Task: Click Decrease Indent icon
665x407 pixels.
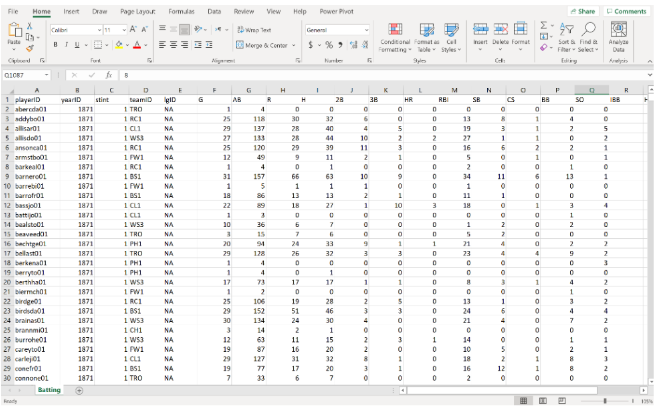Action: [x=198, y=45]
